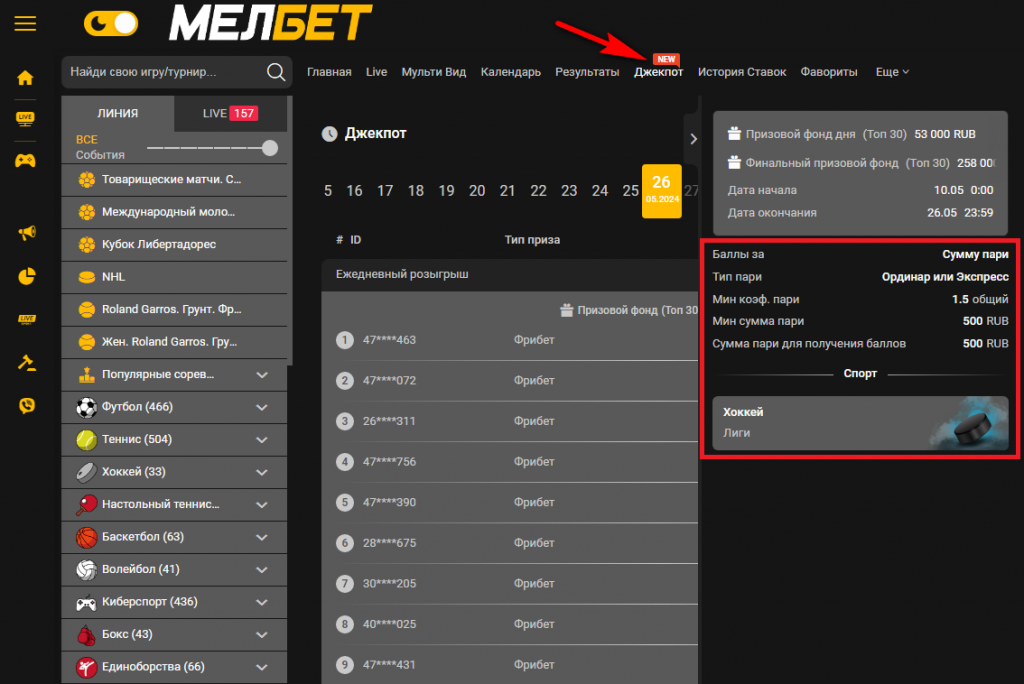Expand the Баскетбол (63) chevron
1024x684 pixels.
click(262, 537)
